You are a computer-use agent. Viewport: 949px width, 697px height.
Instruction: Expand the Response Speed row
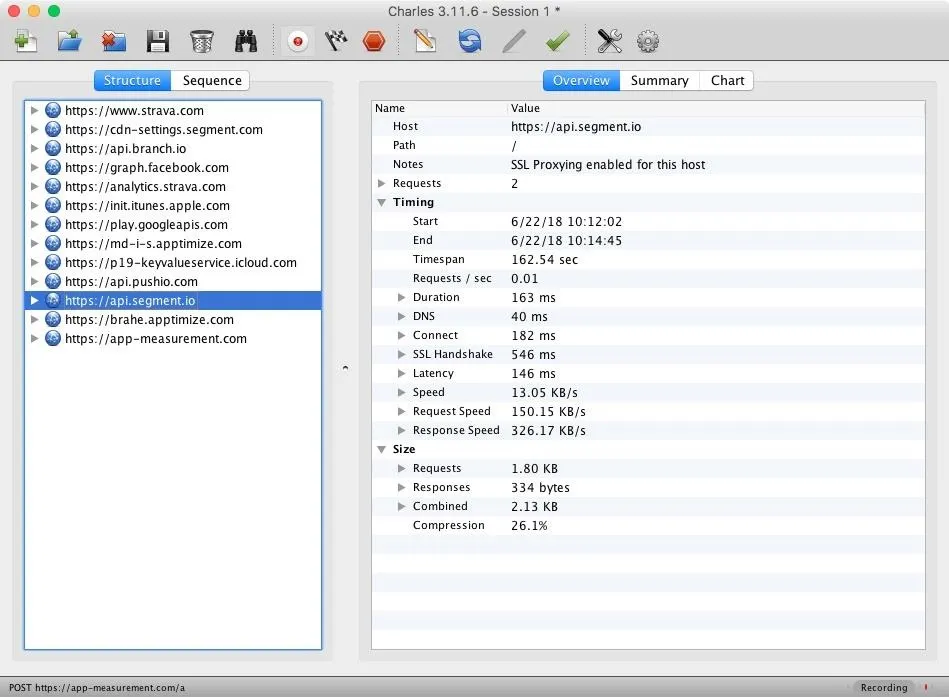pyautogui.click(x=401, y=430)
